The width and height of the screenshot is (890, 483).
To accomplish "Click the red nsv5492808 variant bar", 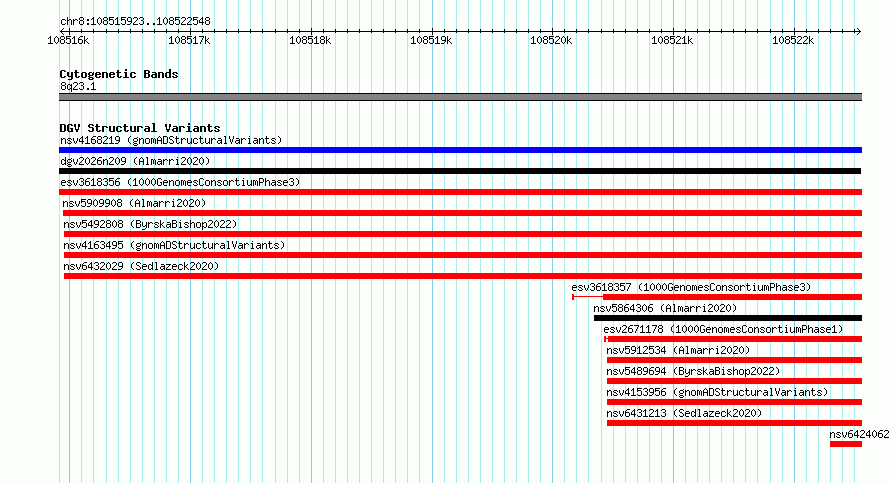I will 463,234.
